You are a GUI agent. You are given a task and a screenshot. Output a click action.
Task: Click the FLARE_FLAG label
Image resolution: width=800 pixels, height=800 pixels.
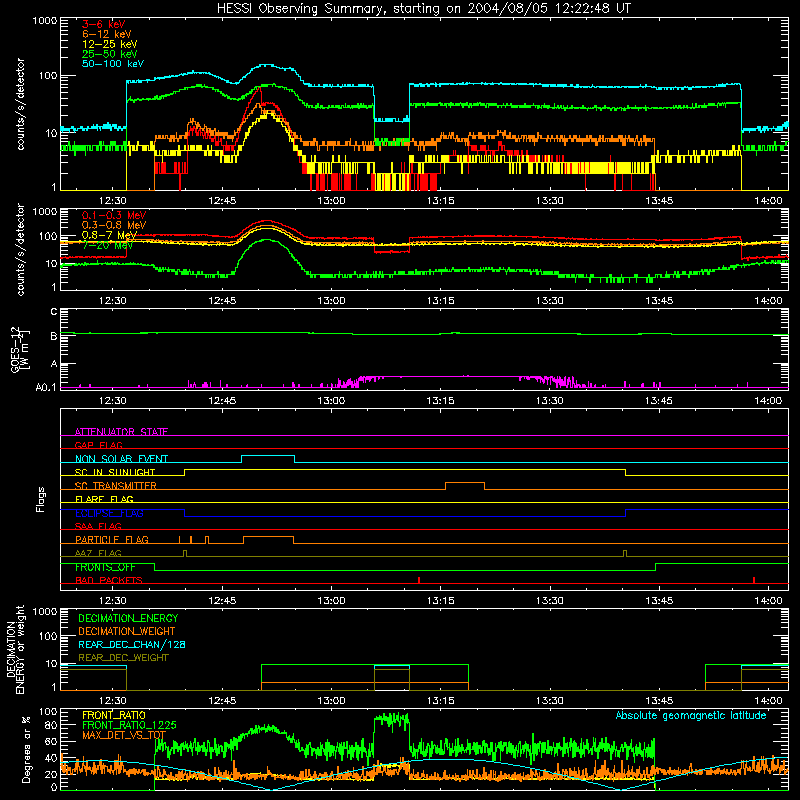[104, 499]
